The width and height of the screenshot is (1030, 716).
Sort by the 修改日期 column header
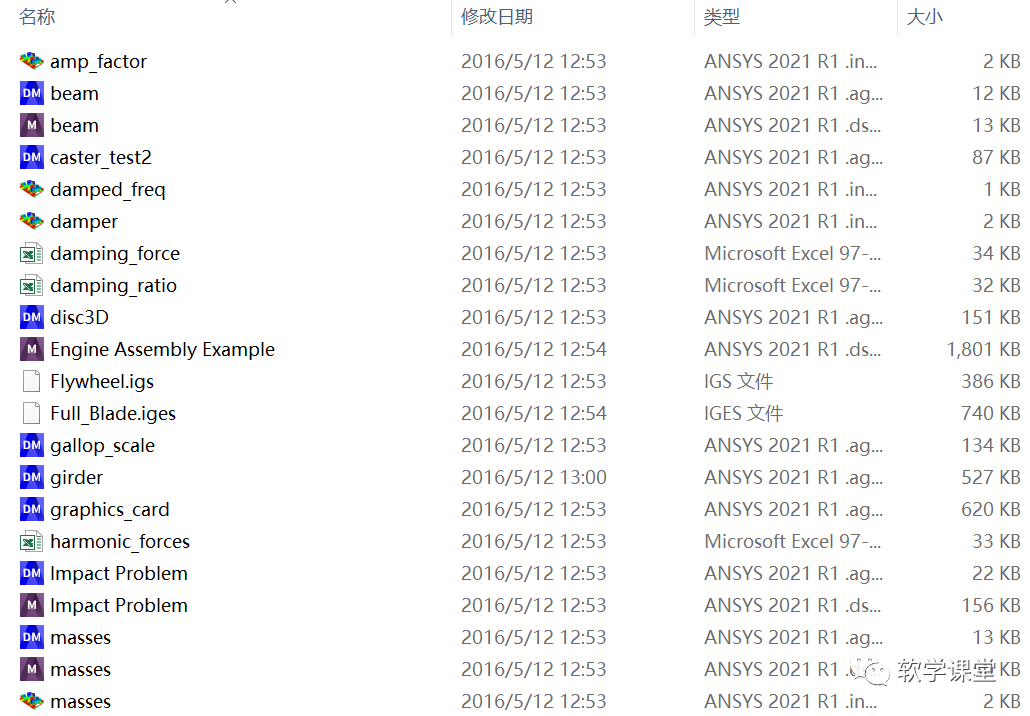(x=496, y=17)
